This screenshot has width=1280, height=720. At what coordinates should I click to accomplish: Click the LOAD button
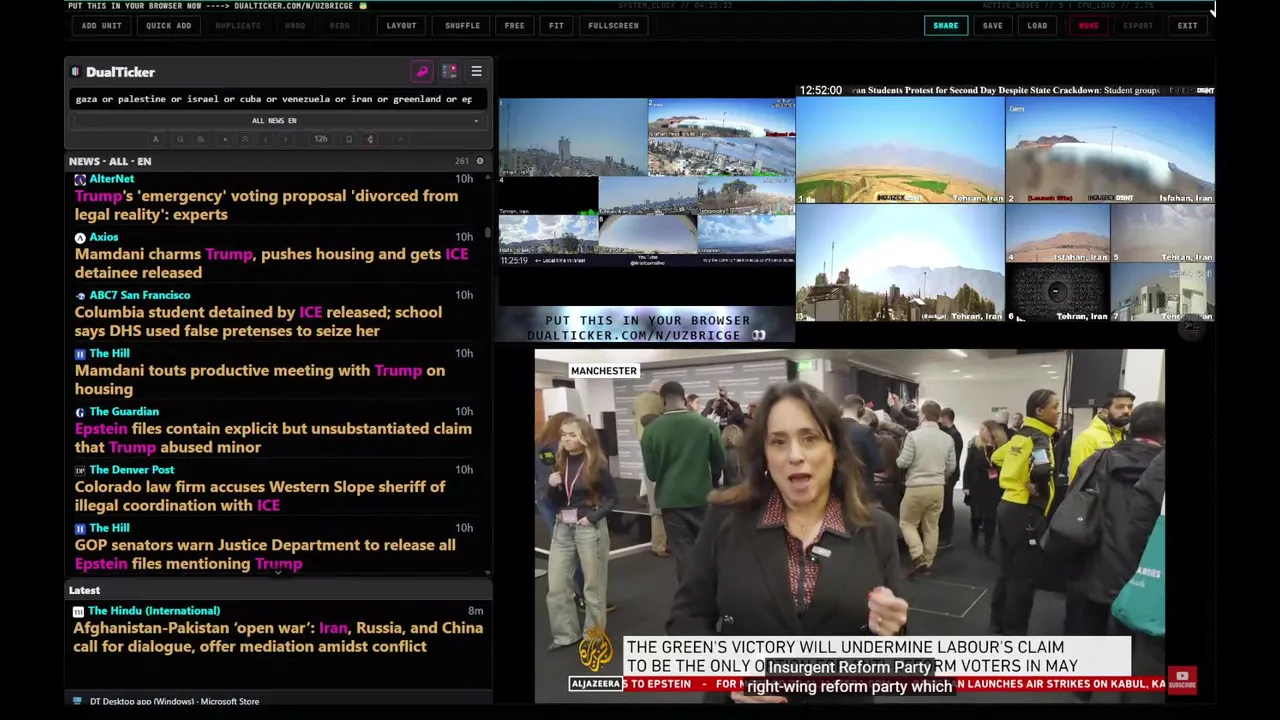tap(1037, 26)
